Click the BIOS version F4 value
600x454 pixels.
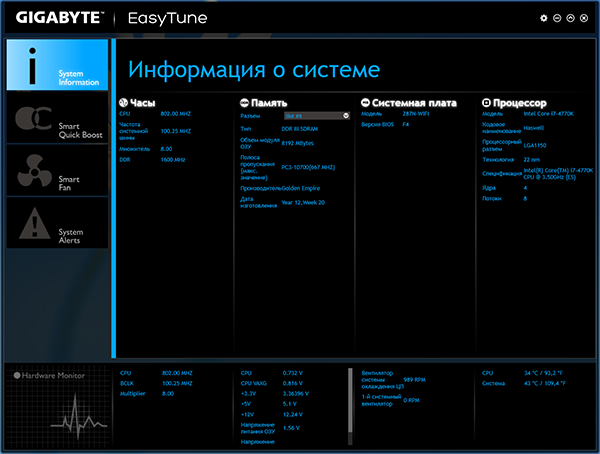click(406, 124)
